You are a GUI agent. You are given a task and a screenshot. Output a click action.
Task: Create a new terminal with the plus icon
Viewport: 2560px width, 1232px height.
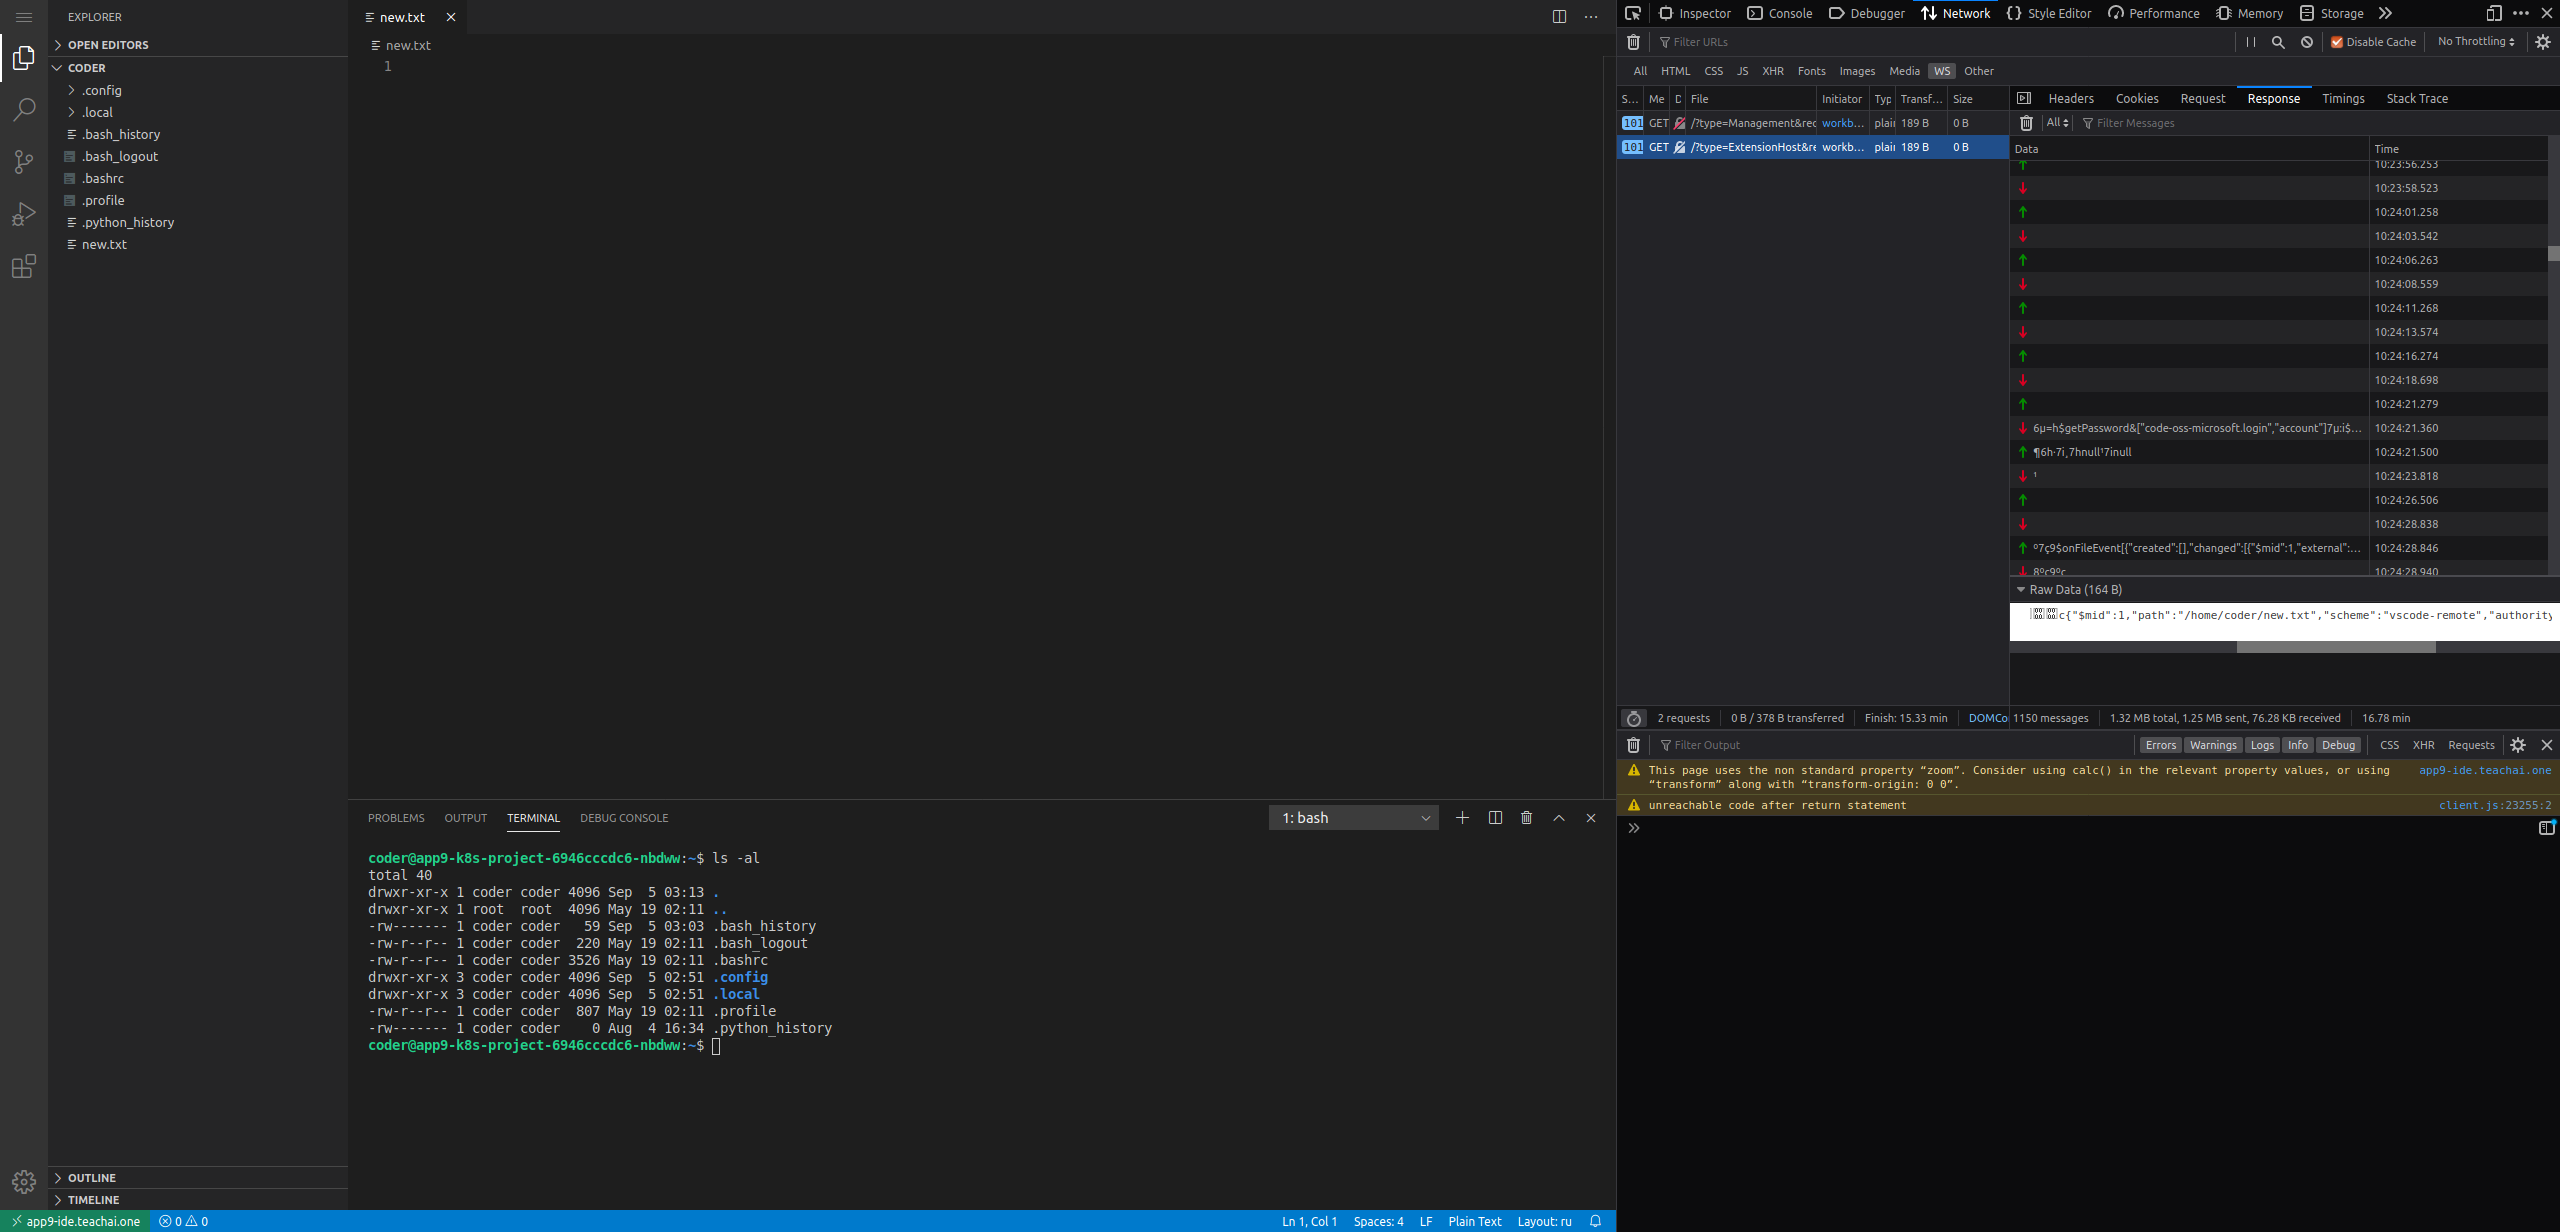point(1462,817)
